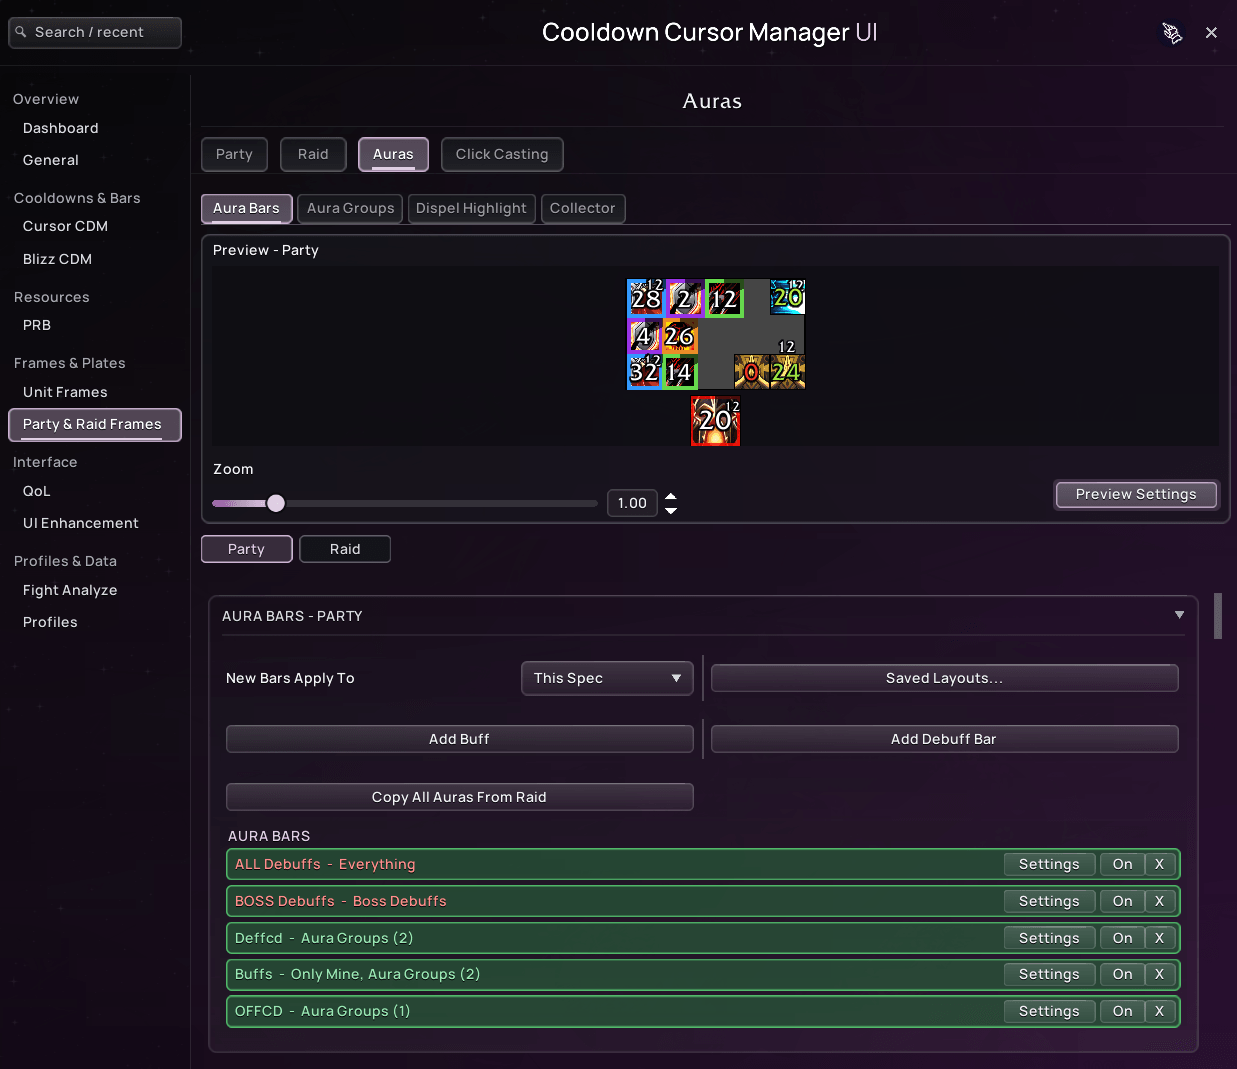1237x1069 pixels.
Task: Disable the Buffs aura bar
Action: 1122,974
